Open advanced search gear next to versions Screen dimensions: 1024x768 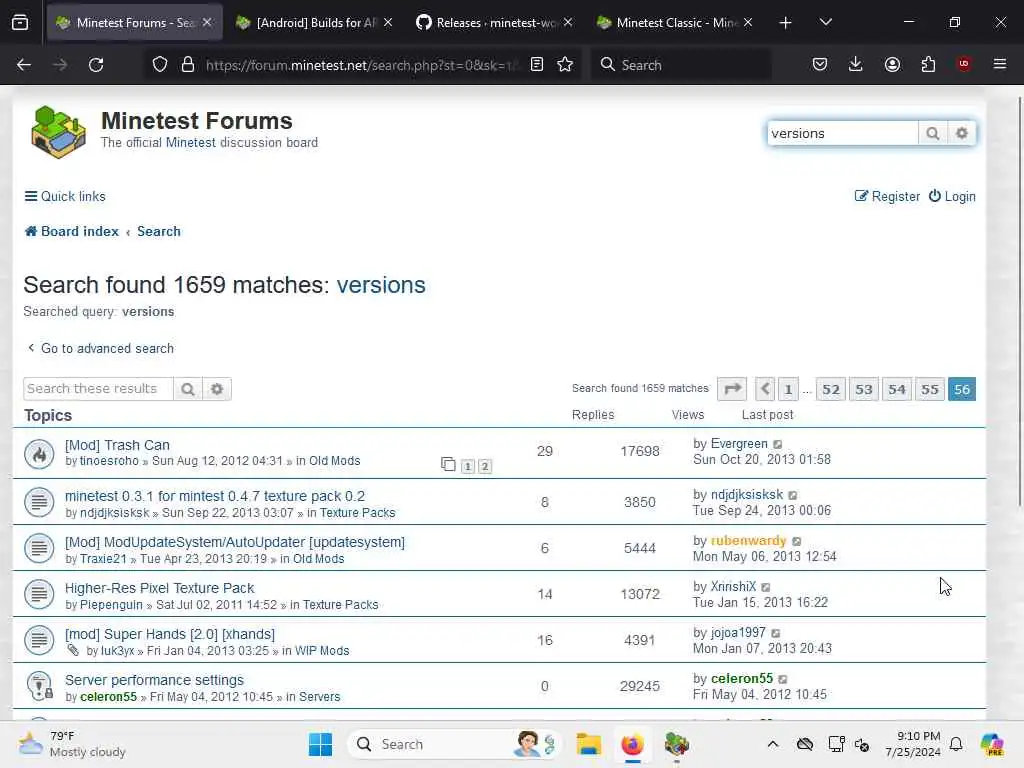pyautogui.click(x=961, y=133)
